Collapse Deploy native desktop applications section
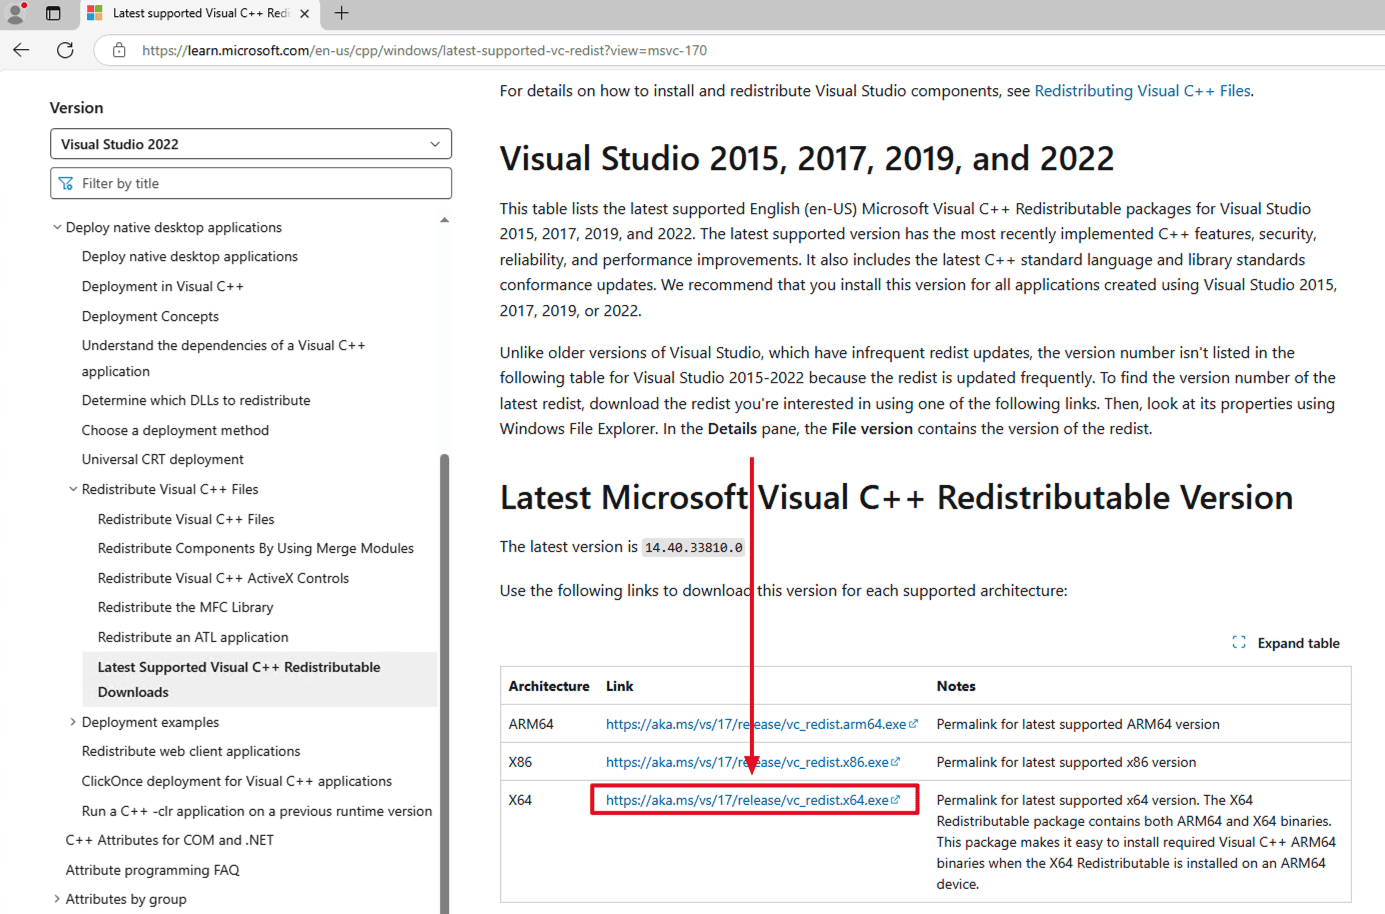1385x914 pixels. pyautogui.click(x=57, y=227)
